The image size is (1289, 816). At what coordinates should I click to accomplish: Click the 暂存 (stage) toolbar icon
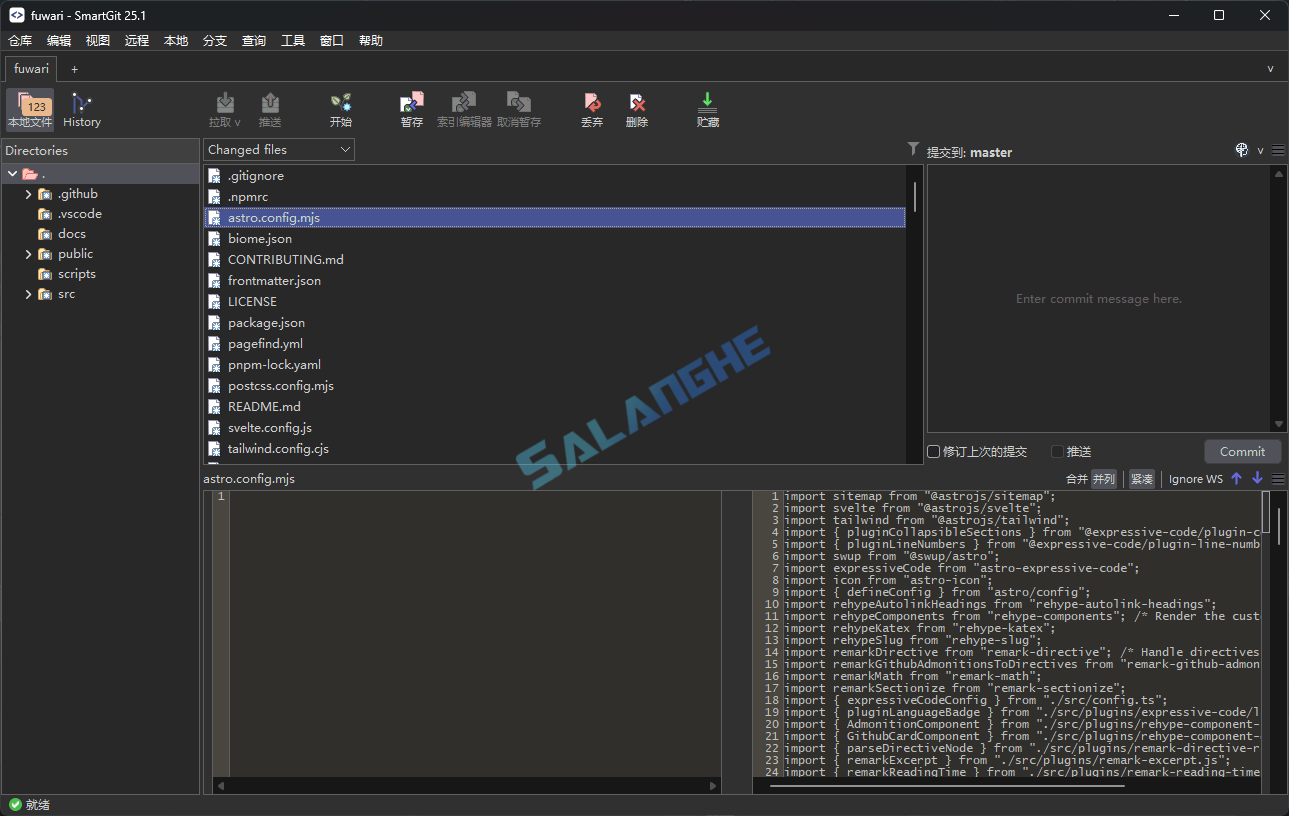pyautogui.click(x=411, y=110)
